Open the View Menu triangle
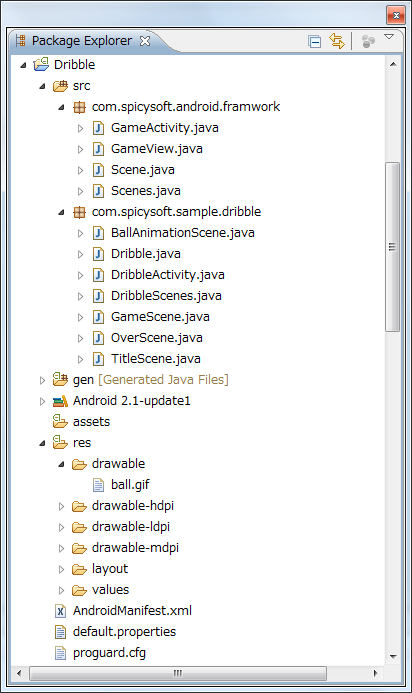Viewport: 412px width, 693px height. tap(389, 37)
